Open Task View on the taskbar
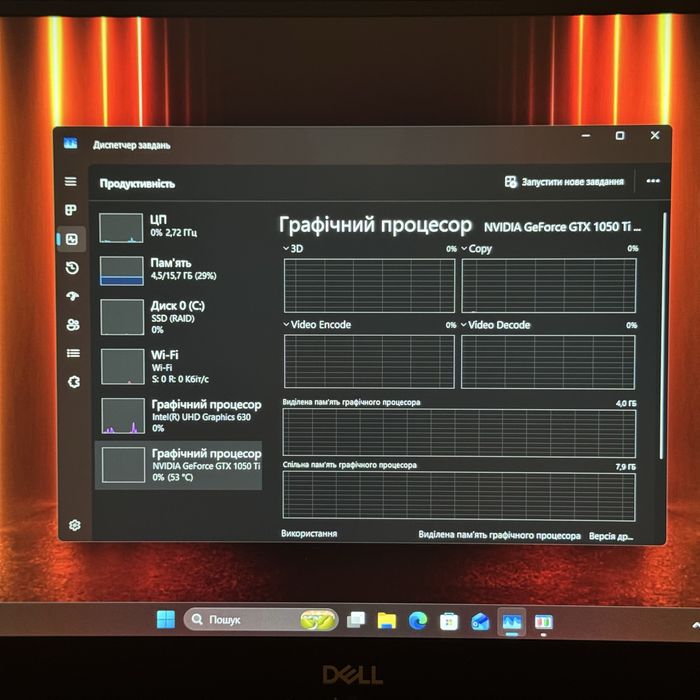This screenshot has height=700, width=700. (x=356, y=620)
